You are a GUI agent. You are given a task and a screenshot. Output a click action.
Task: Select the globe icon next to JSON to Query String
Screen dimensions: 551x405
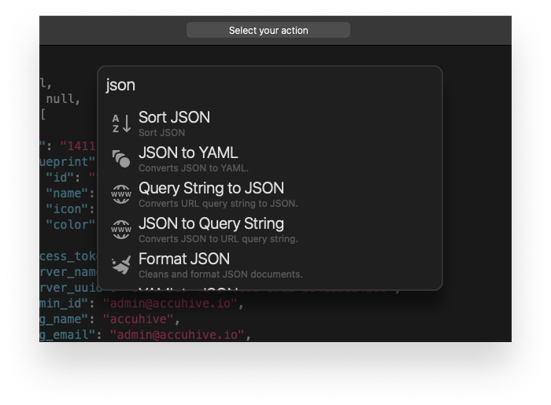tap(121, 229)
